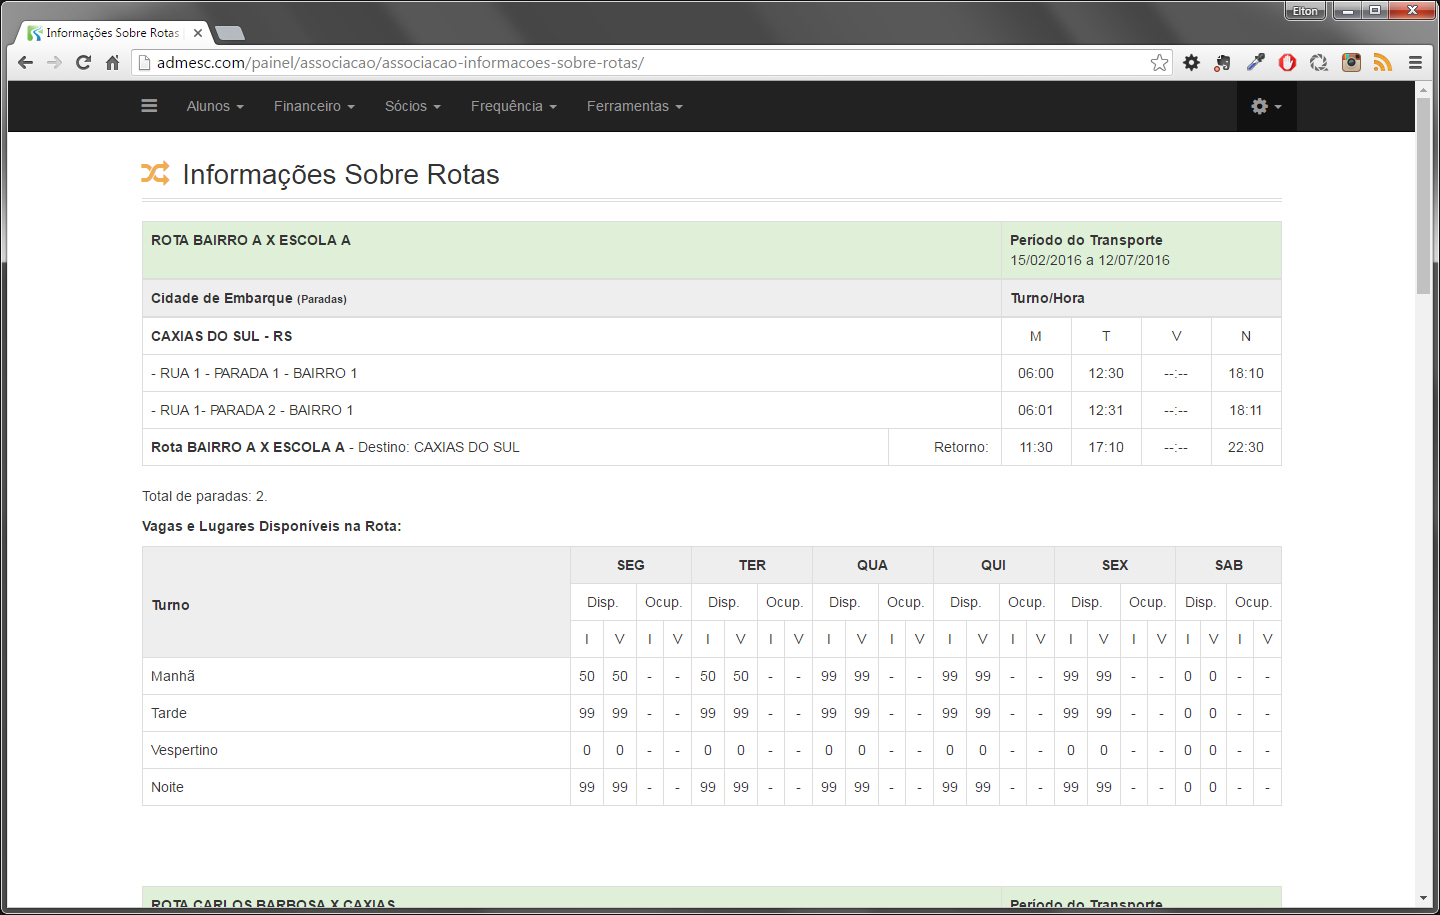
Task: Open Chrome's main menu button
Action: tap(1415, 62)
